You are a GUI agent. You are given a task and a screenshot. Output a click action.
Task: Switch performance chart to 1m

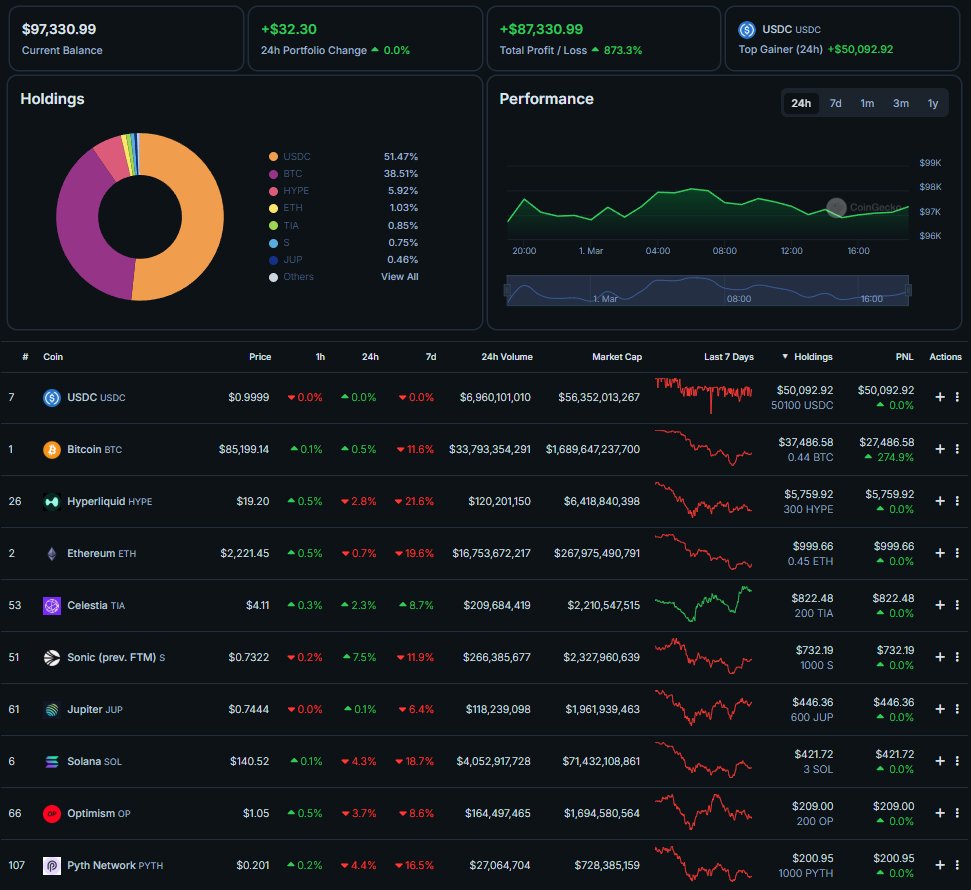tap(867, 103)
